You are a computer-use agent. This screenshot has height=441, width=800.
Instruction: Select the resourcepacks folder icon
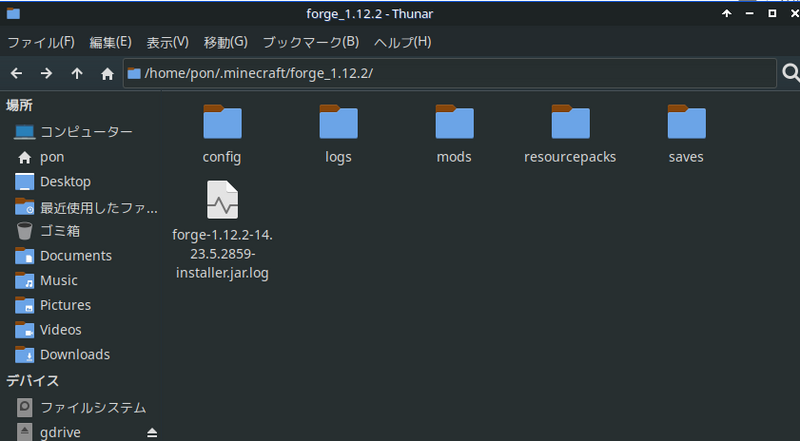coord(570,121)
